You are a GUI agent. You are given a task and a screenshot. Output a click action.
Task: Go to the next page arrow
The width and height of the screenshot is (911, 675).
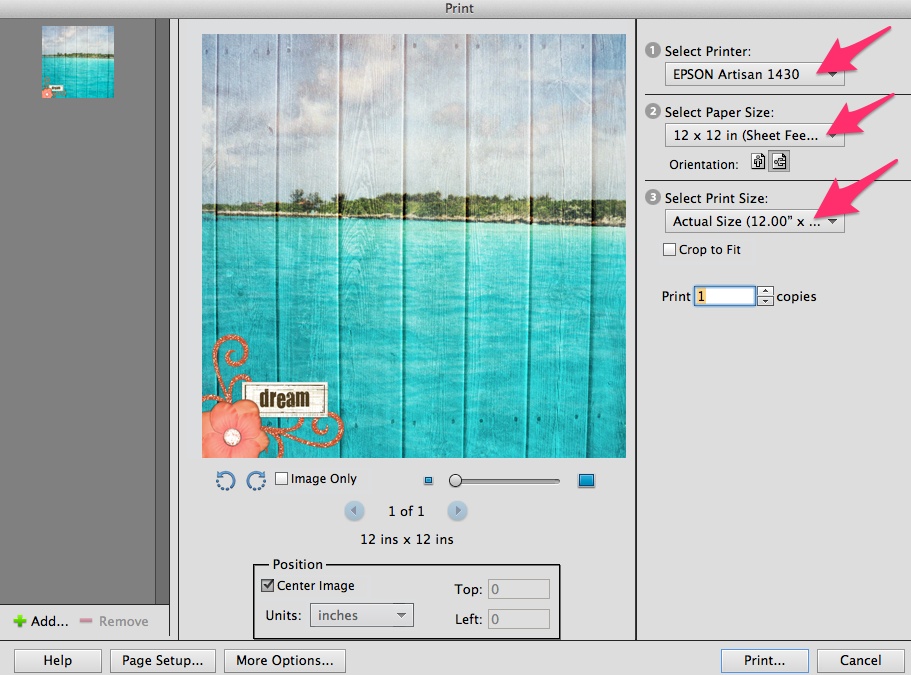[x=457, y=511]
